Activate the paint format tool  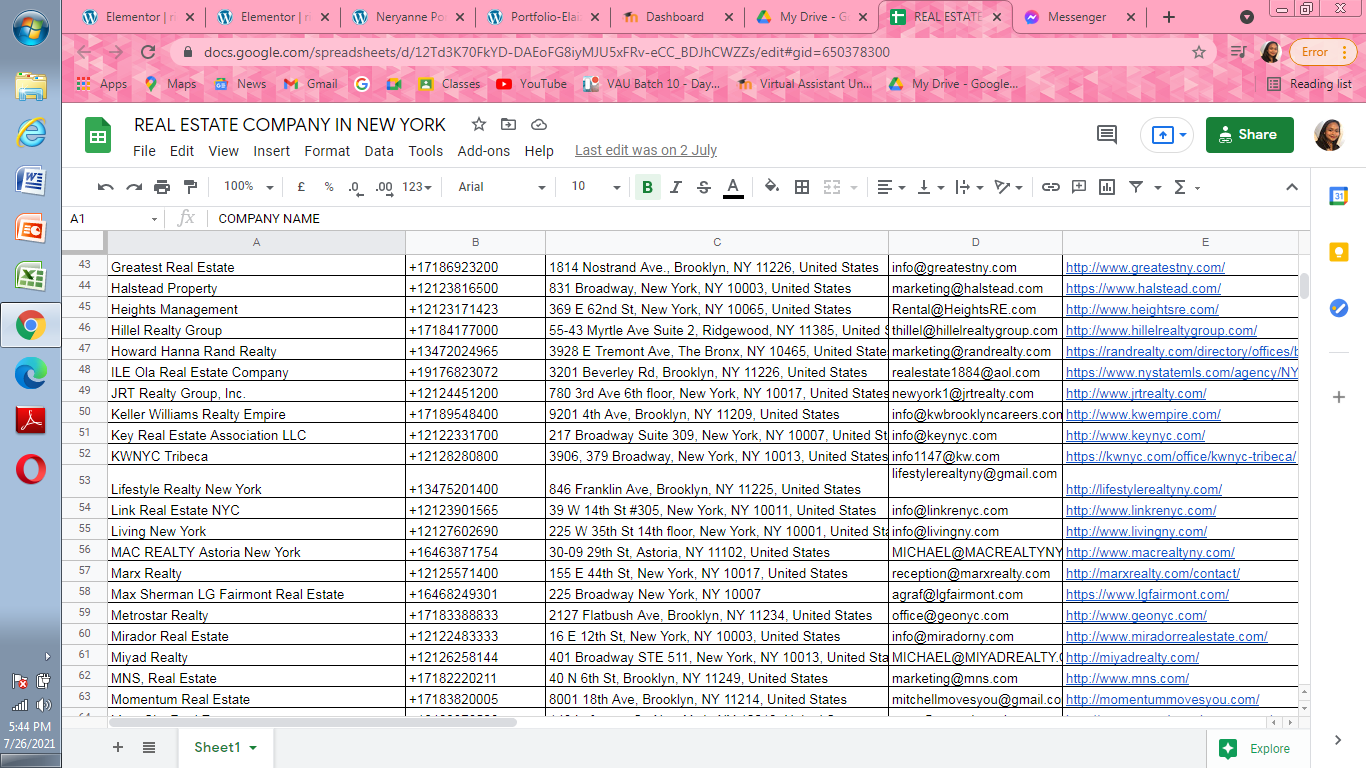point(190,187)
